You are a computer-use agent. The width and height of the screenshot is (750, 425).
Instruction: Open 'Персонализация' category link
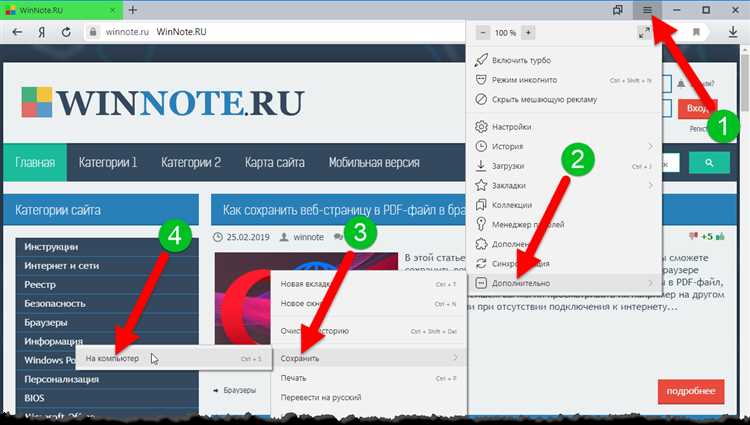click(x=62, y=379)
